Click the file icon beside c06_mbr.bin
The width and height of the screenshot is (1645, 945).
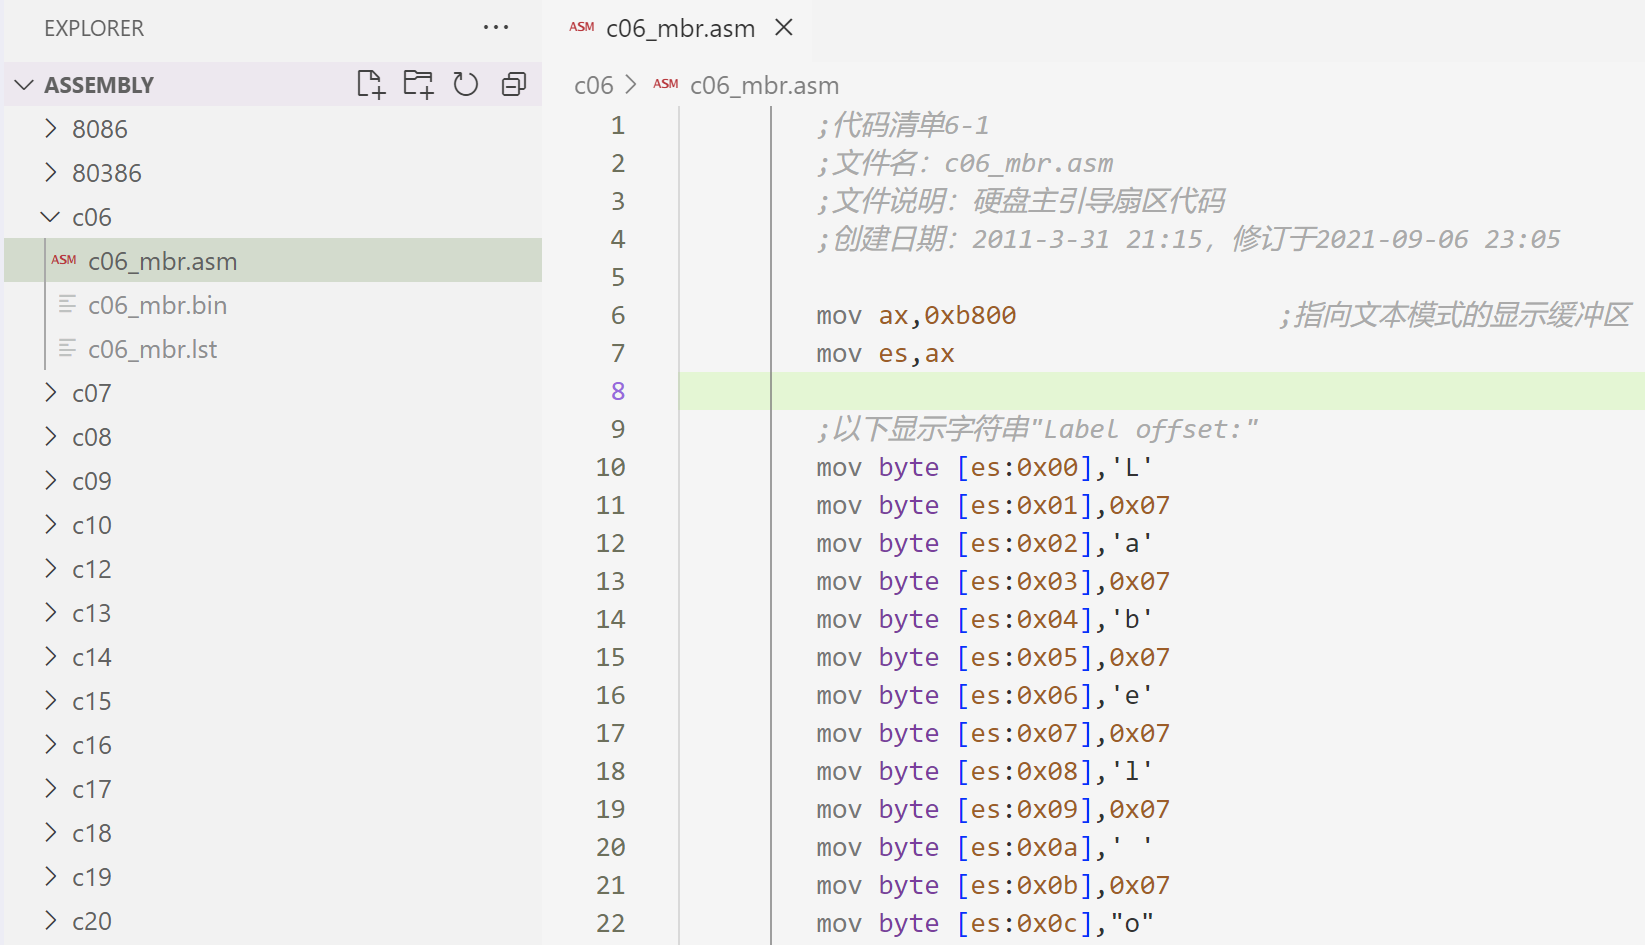[x=67, y=304]
